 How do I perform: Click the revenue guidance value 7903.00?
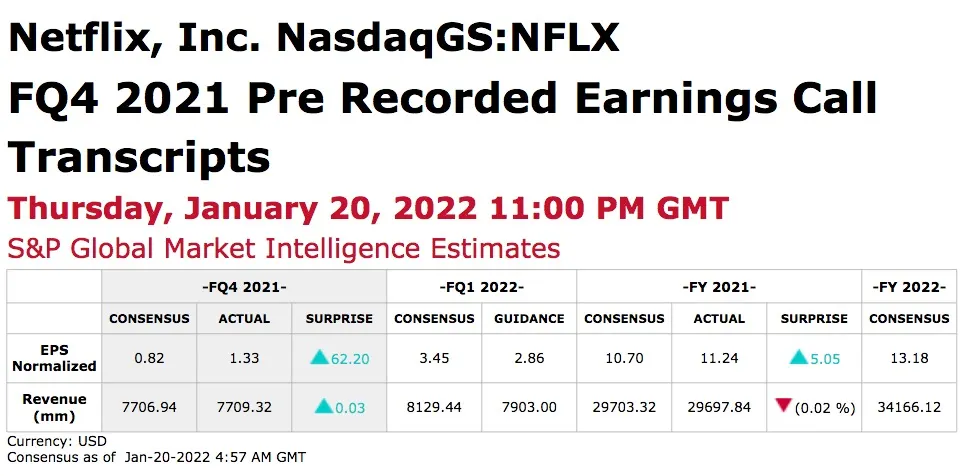pos(529,407)
